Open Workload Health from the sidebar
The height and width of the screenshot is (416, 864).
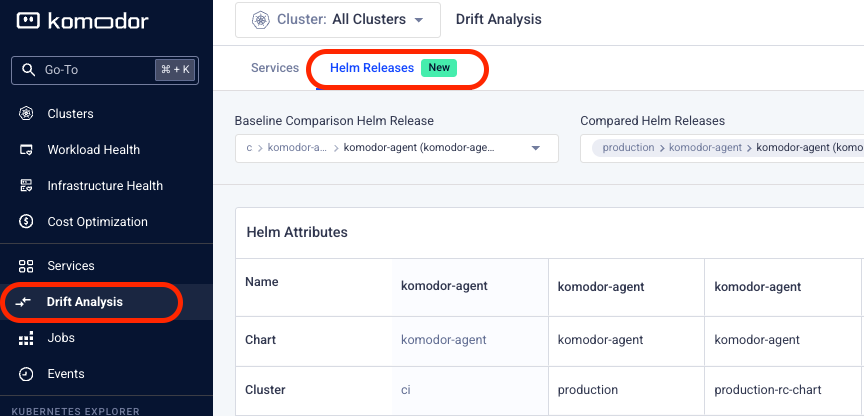click(93, 150)
